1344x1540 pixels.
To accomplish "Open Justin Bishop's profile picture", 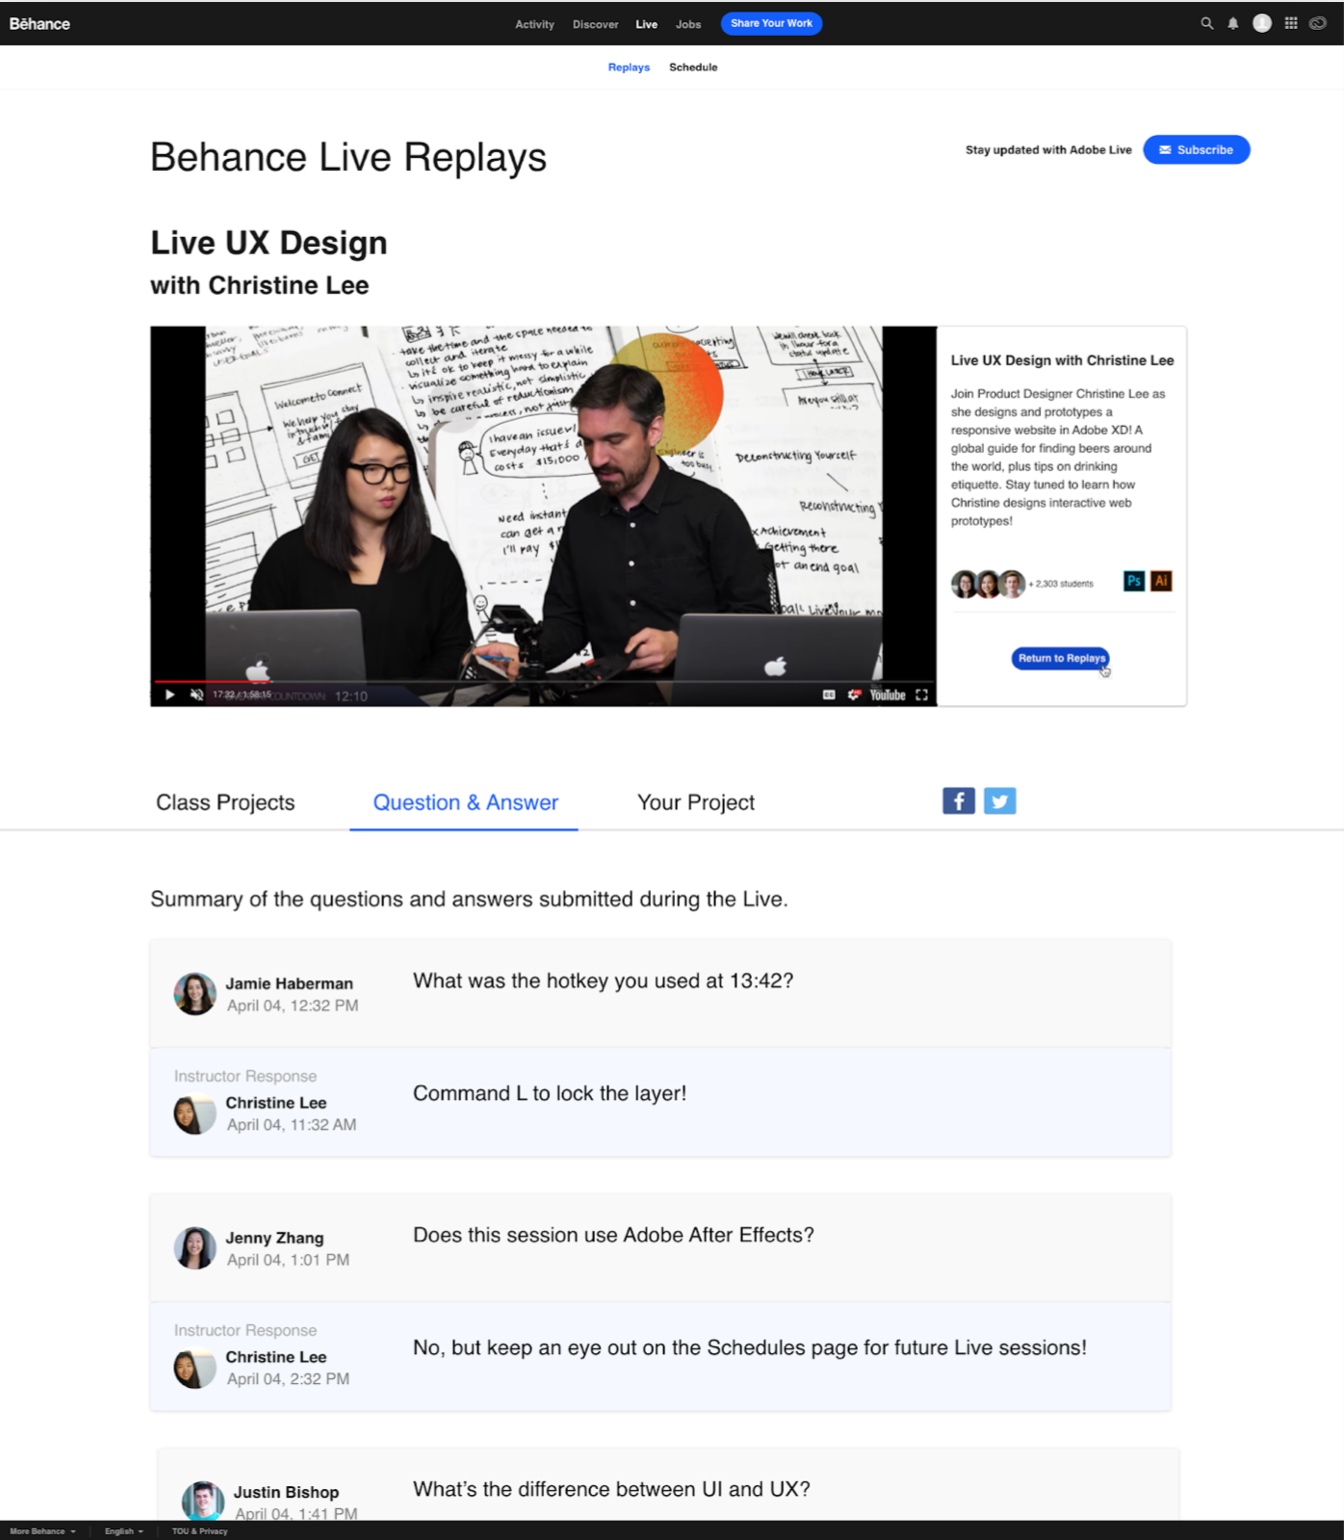I will pyautogui.click(x=203, y=1501).
